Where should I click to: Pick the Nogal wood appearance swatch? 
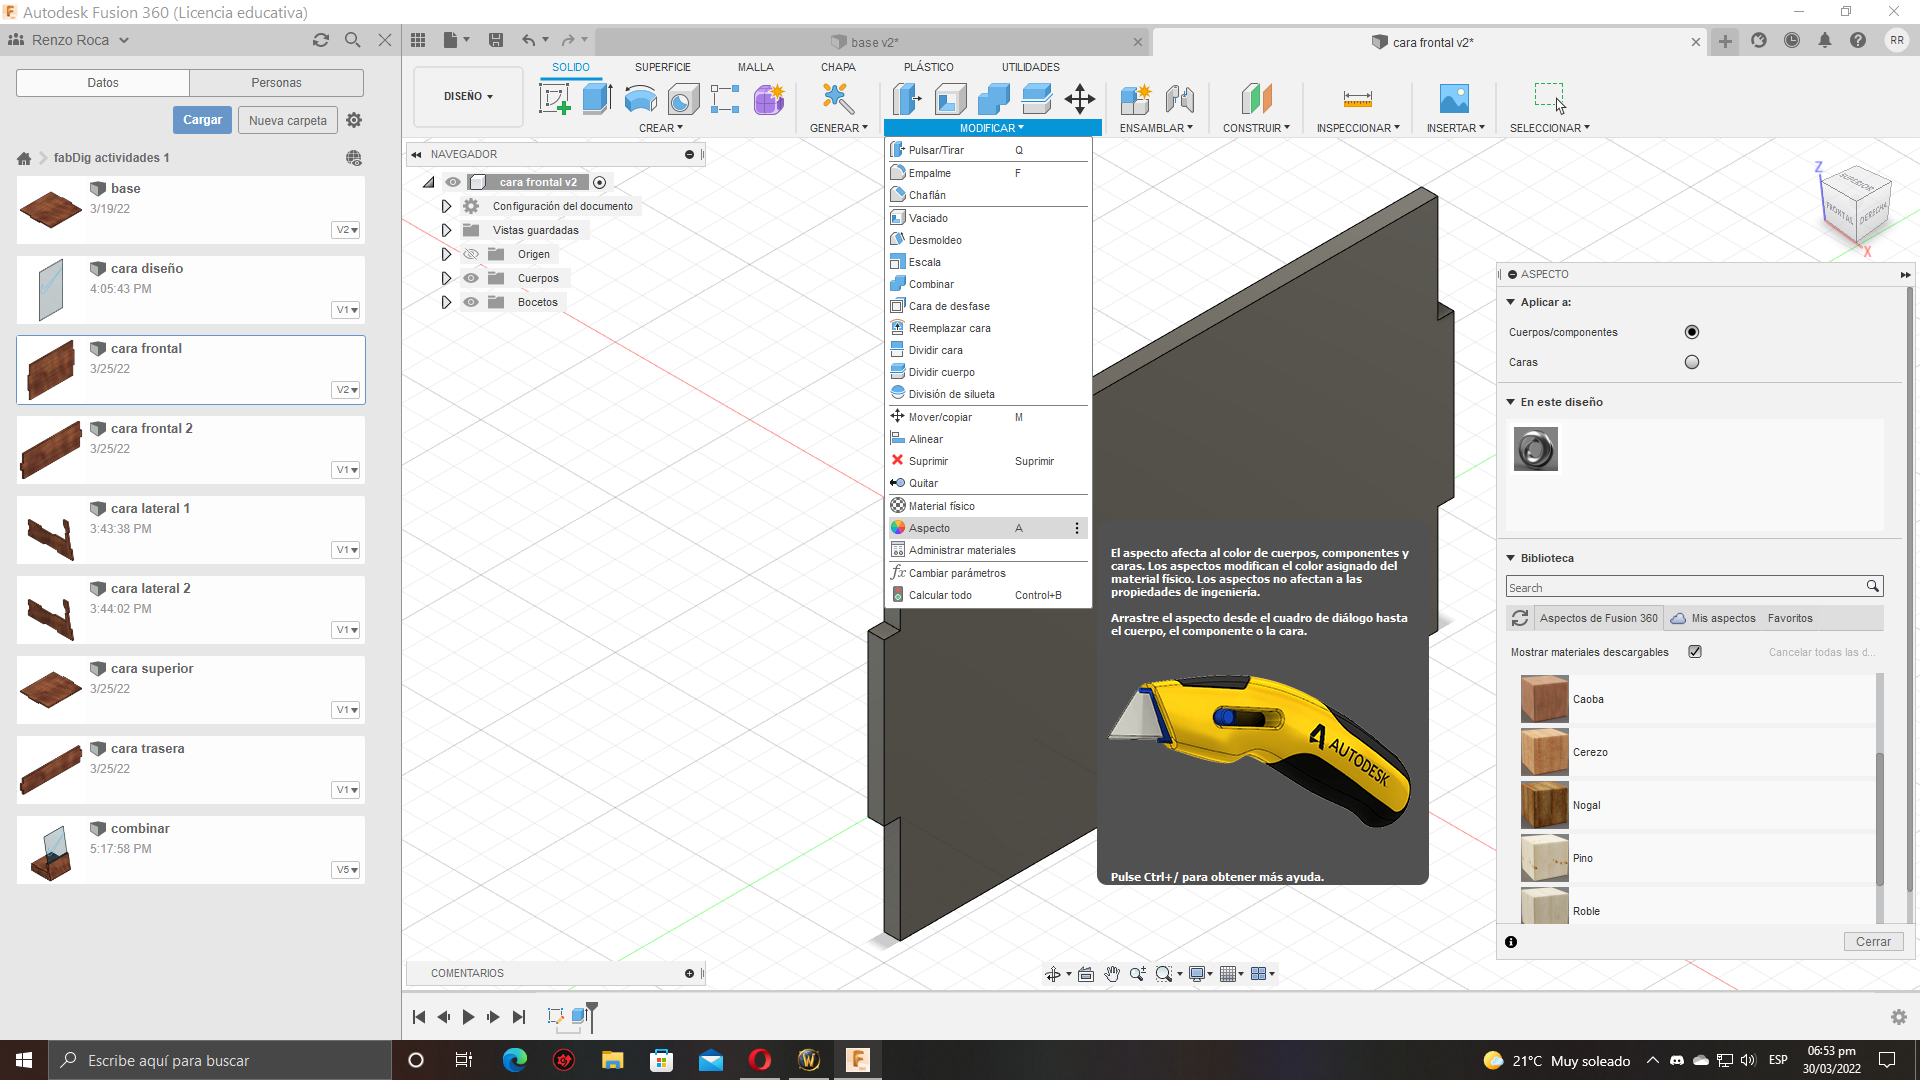pos(1544,805)
